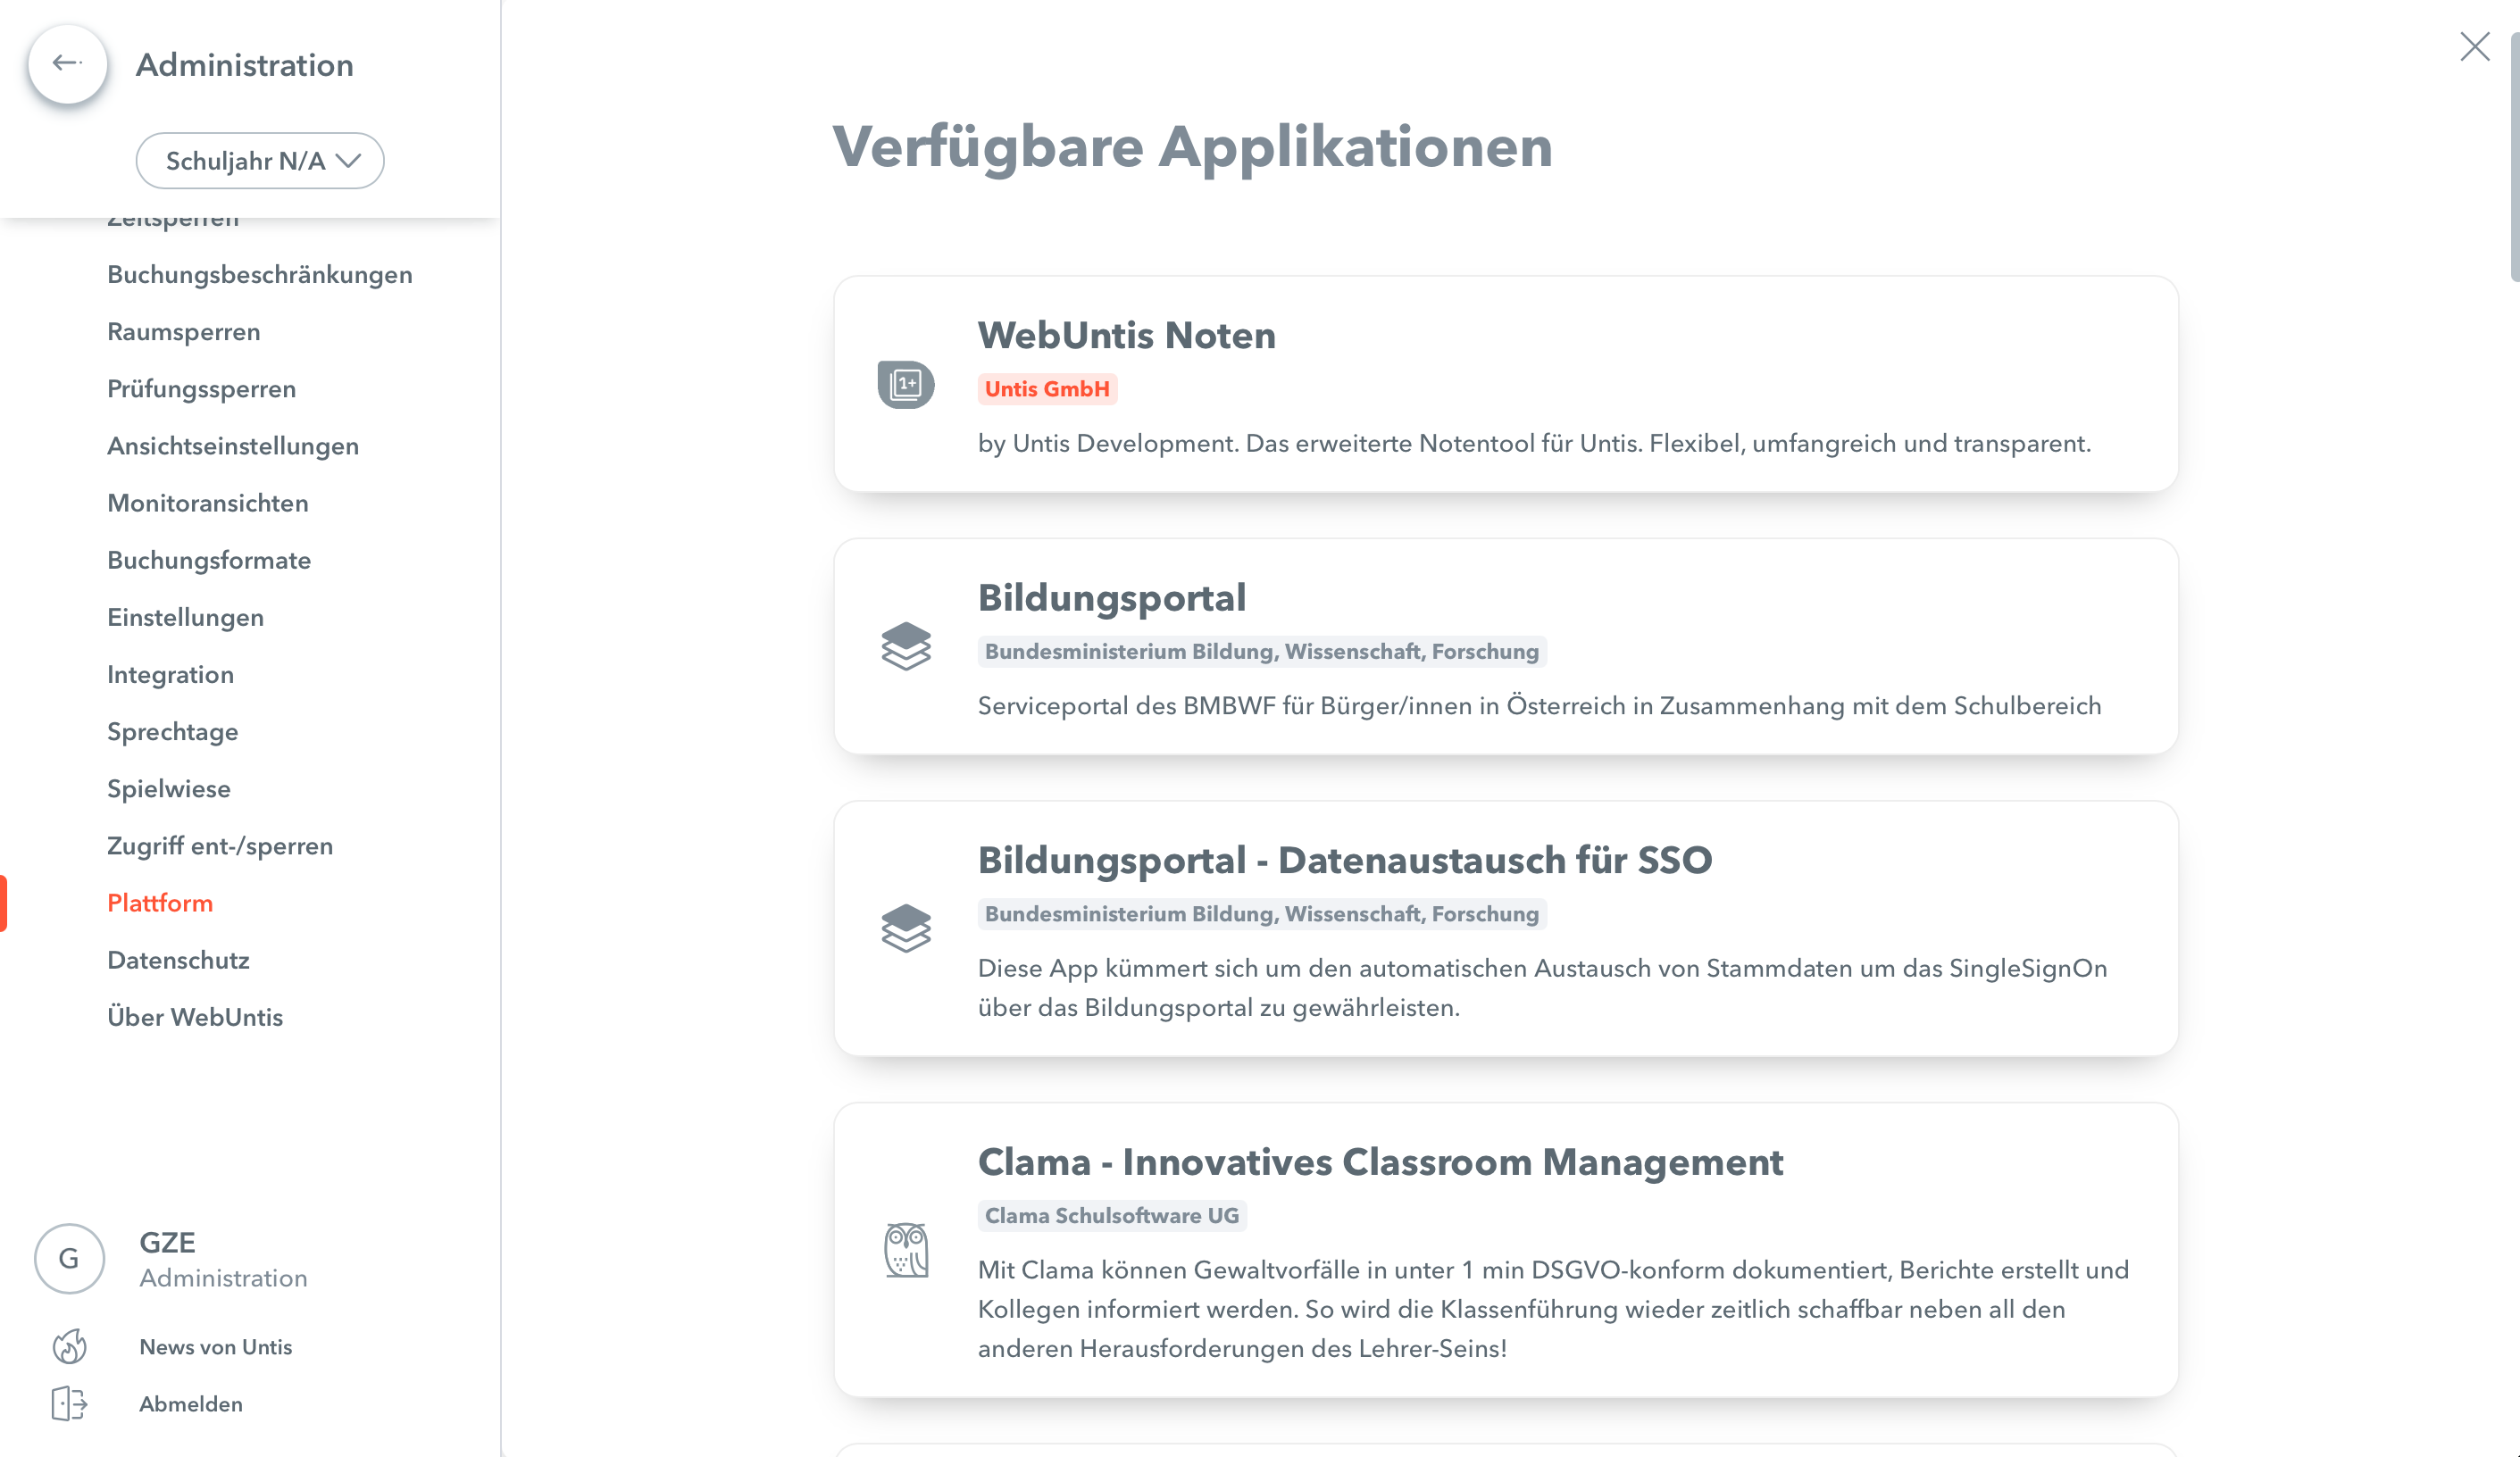
Task: Click the Bildungsportal layers icon
Action: click(905, 646)
